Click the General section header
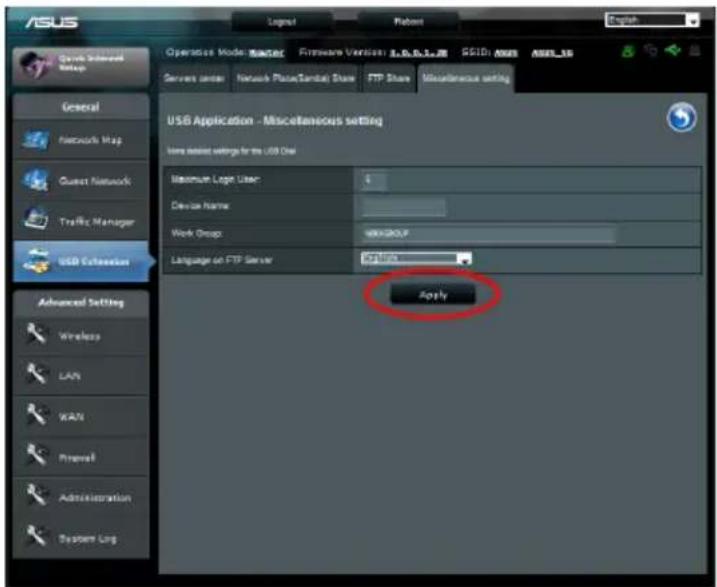717x587 pixels. coord(81,107)
